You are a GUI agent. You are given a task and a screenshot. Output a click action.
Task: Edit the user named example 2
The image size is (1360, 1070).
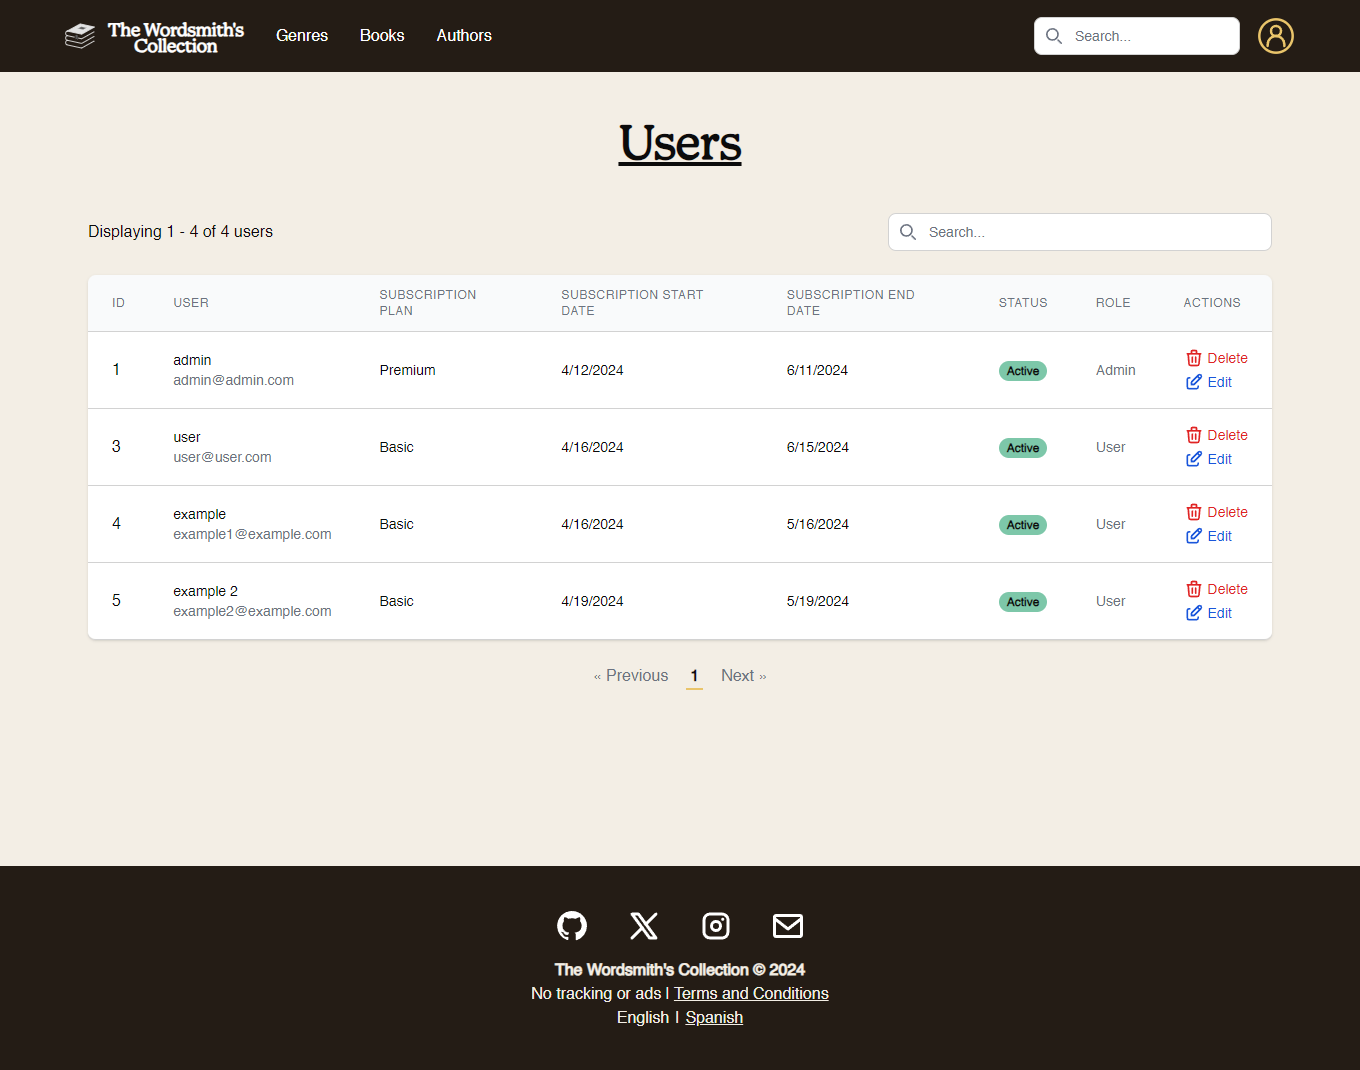click(x=1209, y=613)
